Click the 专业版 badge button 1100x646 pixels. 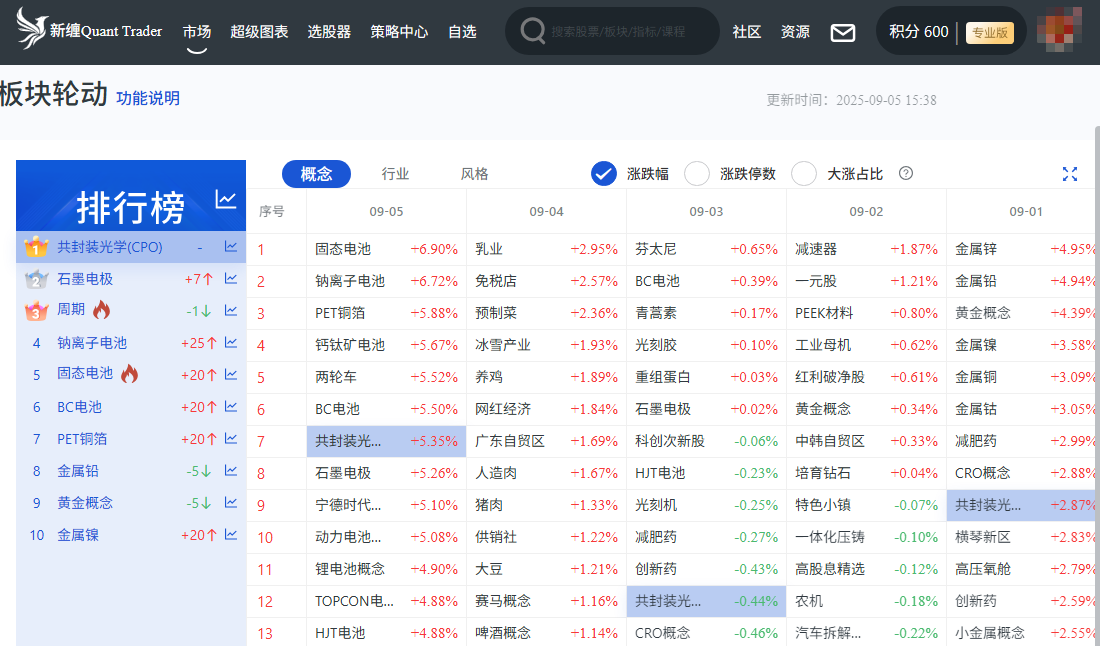(x=989, y=32)
